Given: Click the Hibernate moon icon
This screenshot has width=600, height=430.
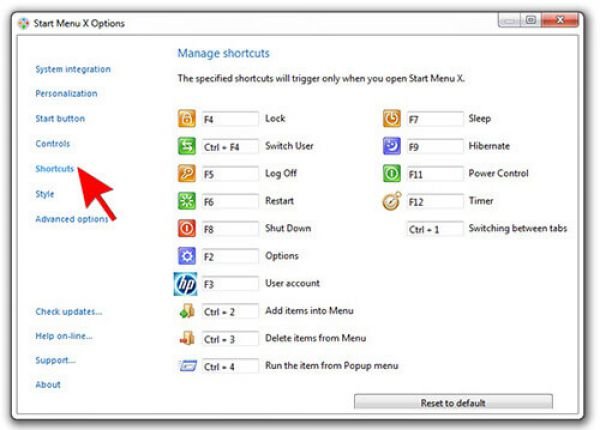Looking at the screenshot, I should pos(392,146).
